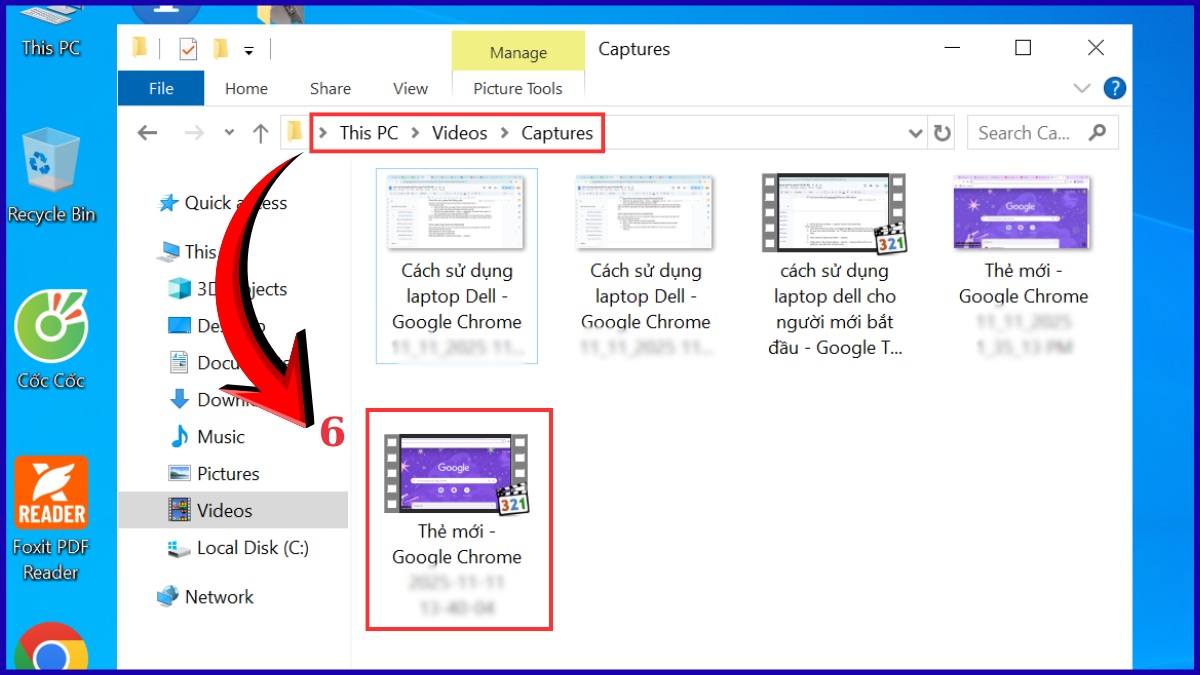Open Documents in the navigation pane
The height and width of the screenshot is (675, 1200).
[228, 363]
